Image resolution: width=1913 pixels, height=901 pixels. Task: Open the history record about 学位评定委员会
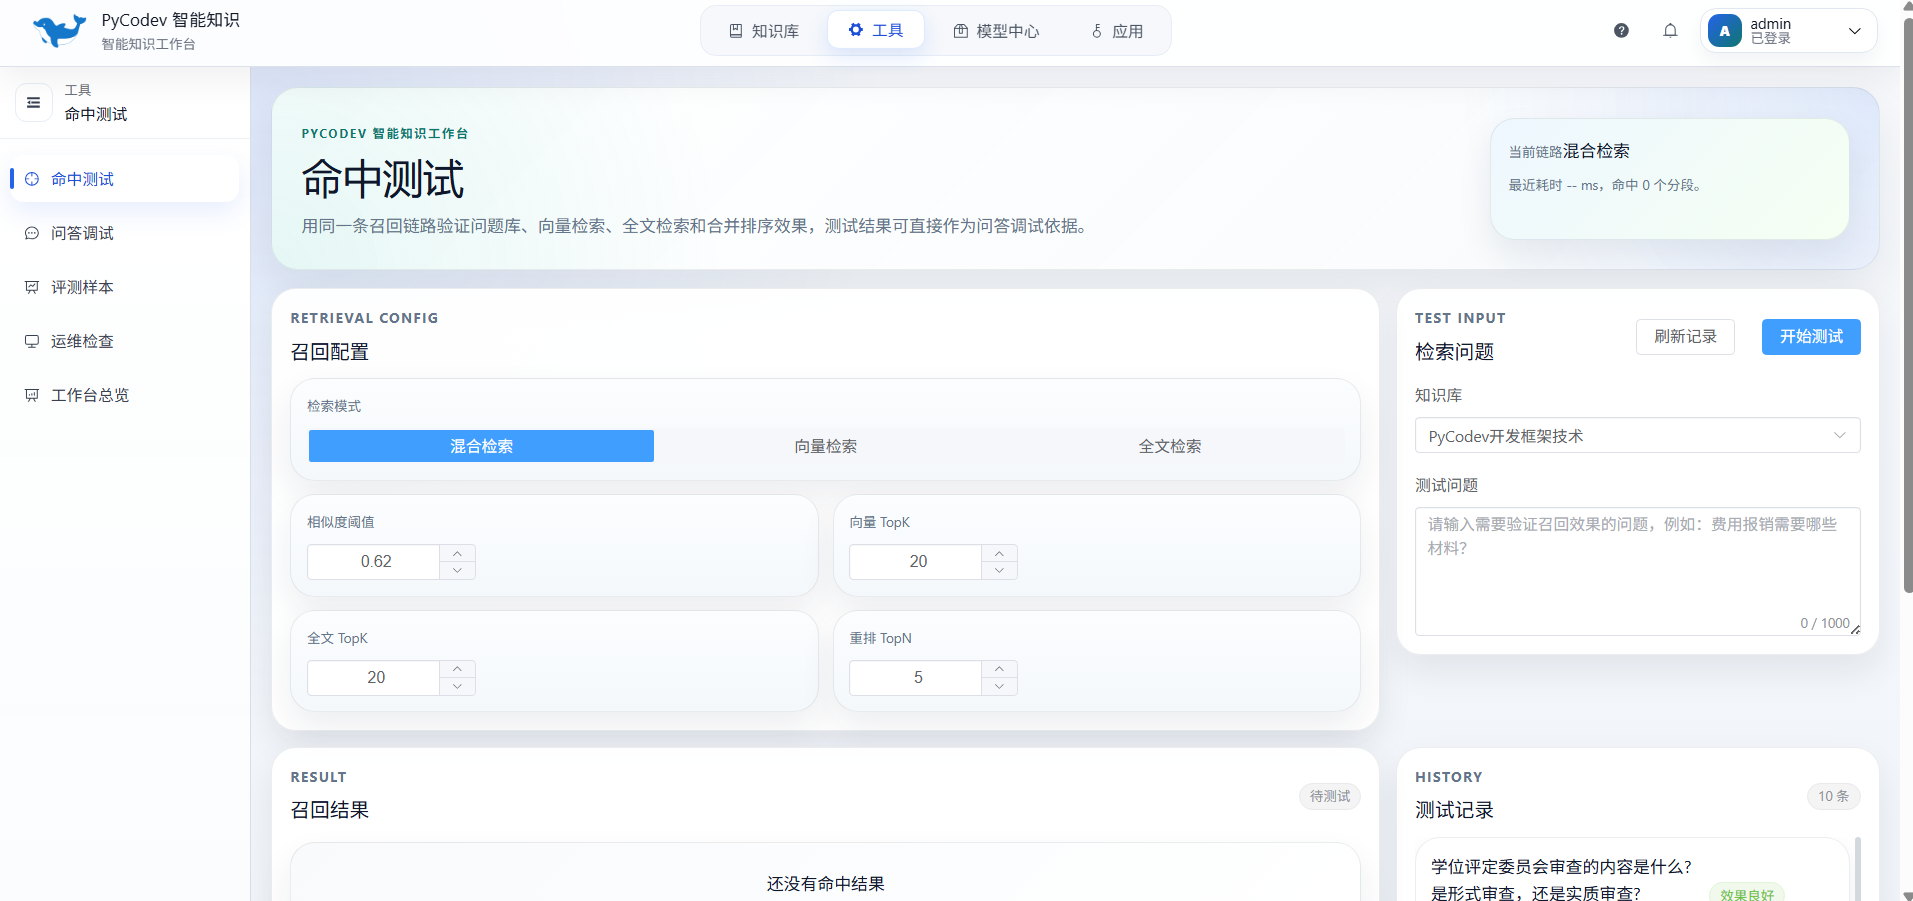pos(1632,870)
